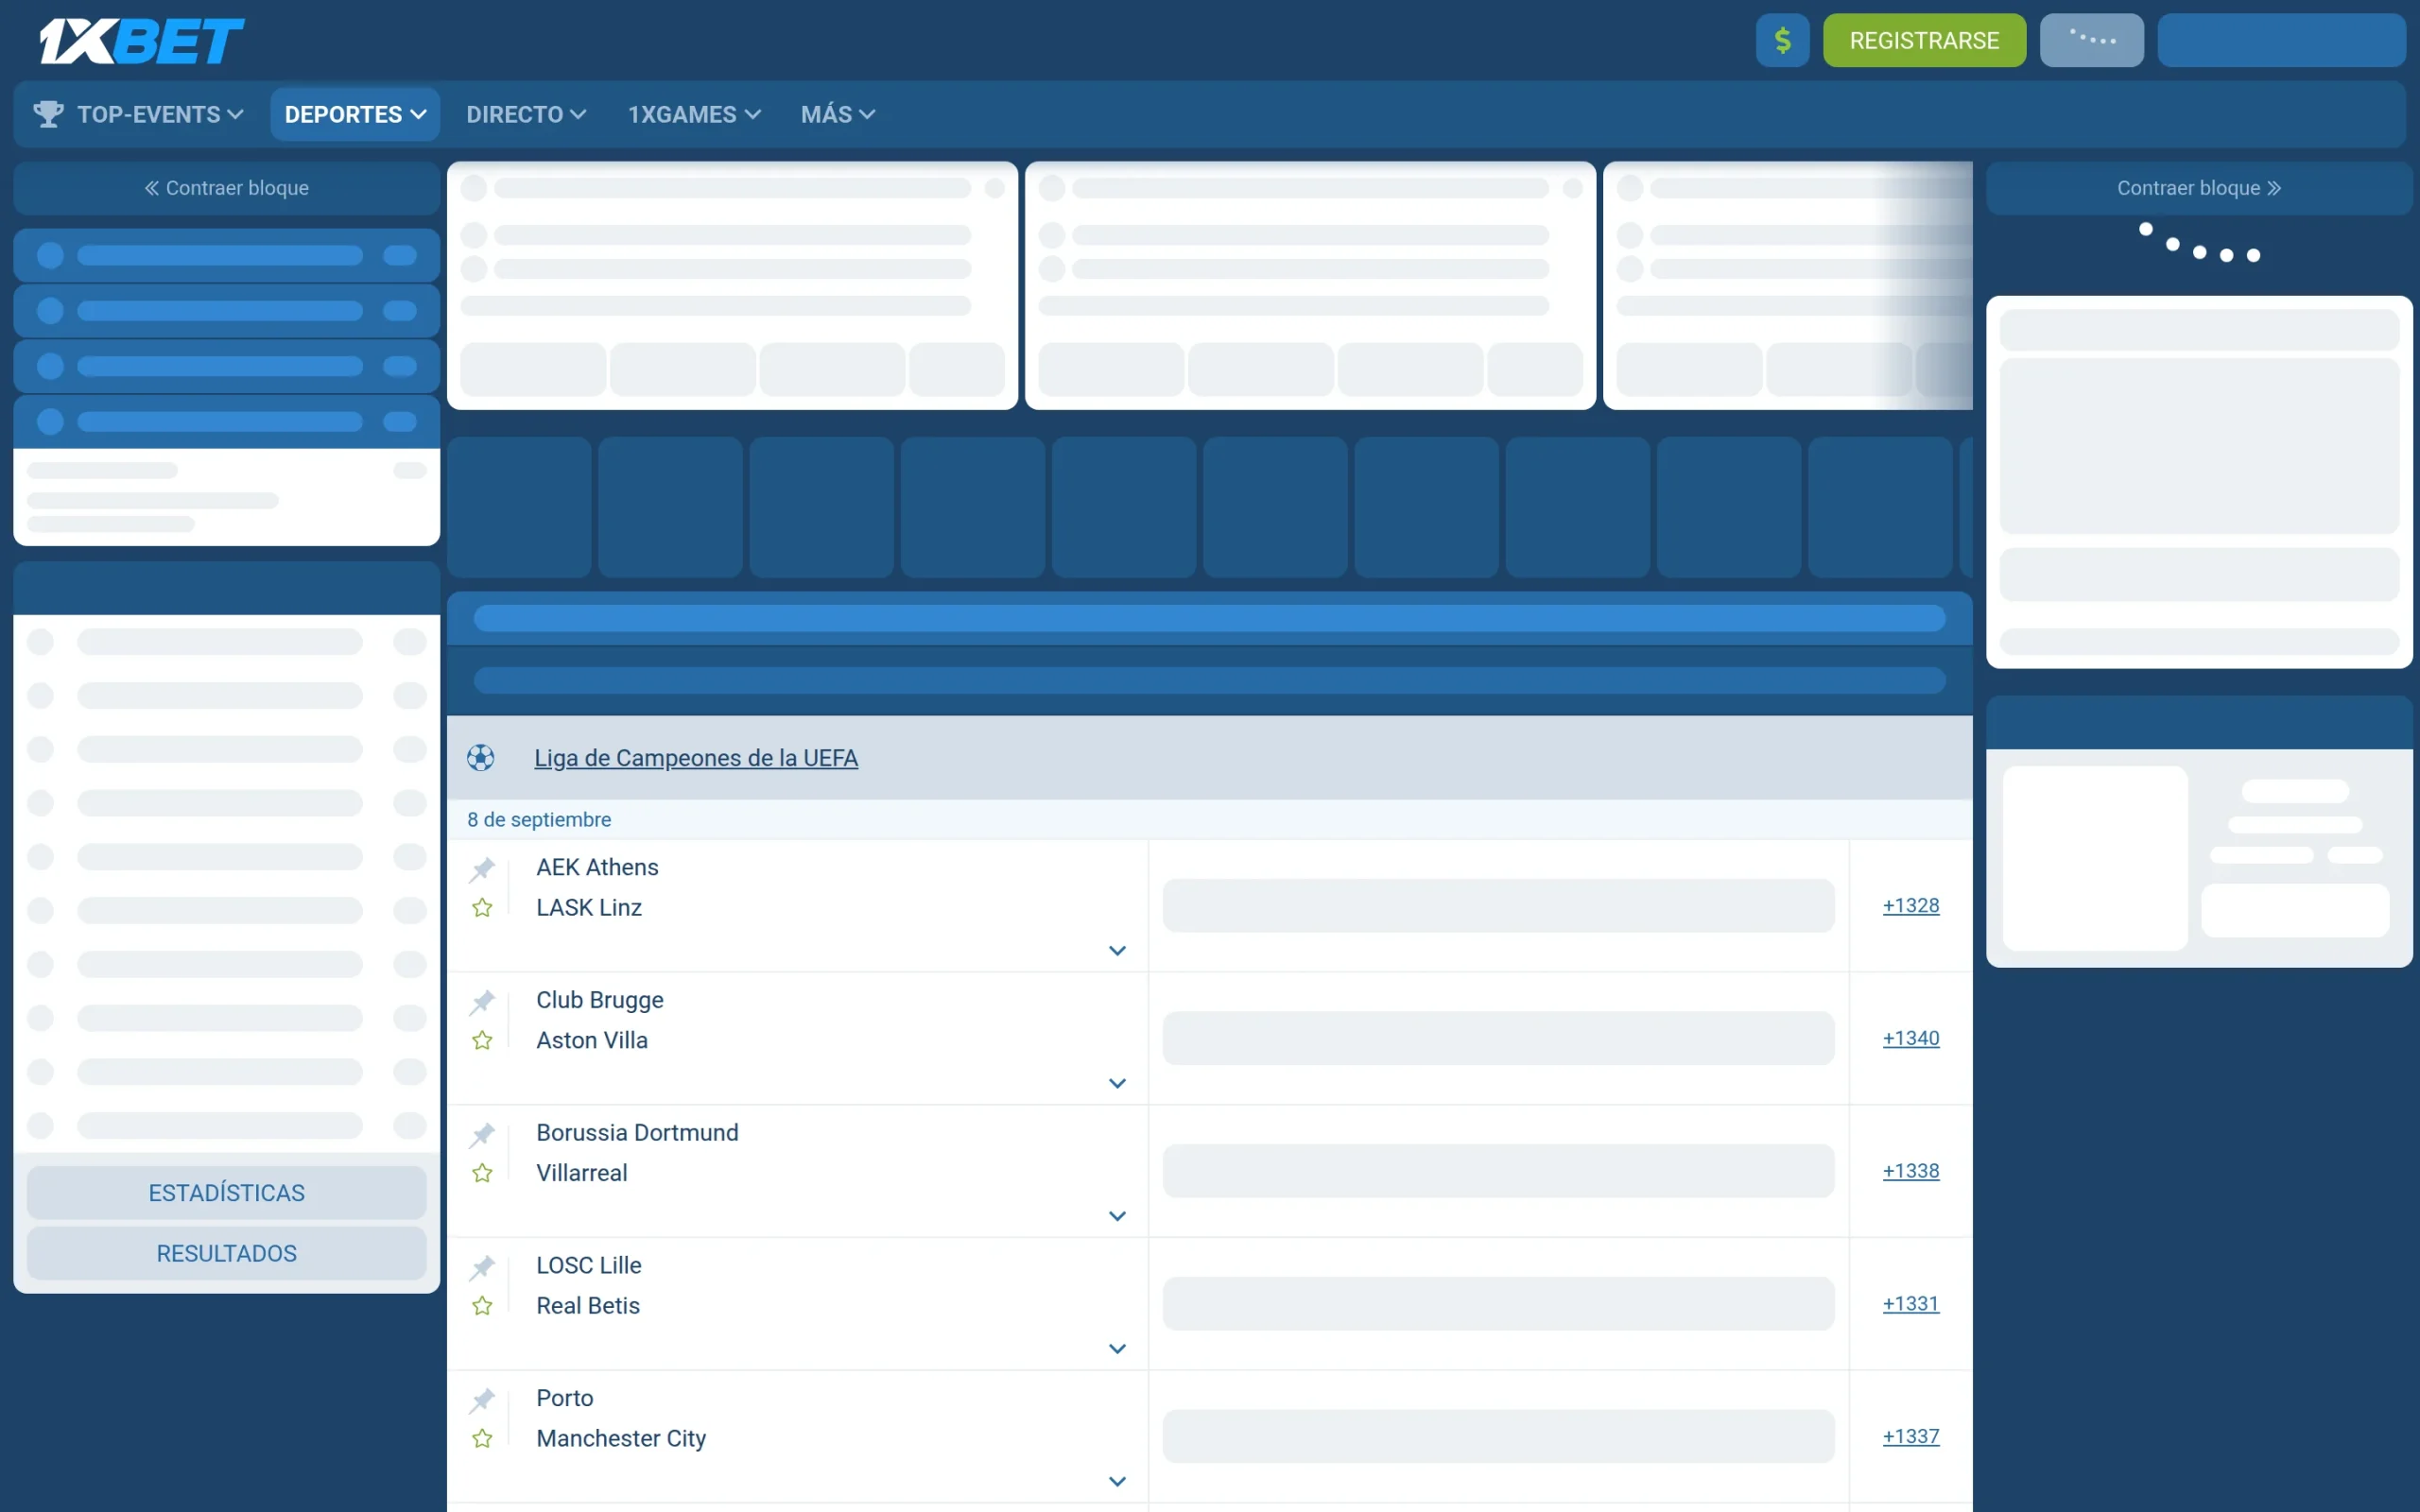The image size is (2420, 1512).
Task: Open +1338 markets for Borussia Dortmund
Action: point(1910,1171)
